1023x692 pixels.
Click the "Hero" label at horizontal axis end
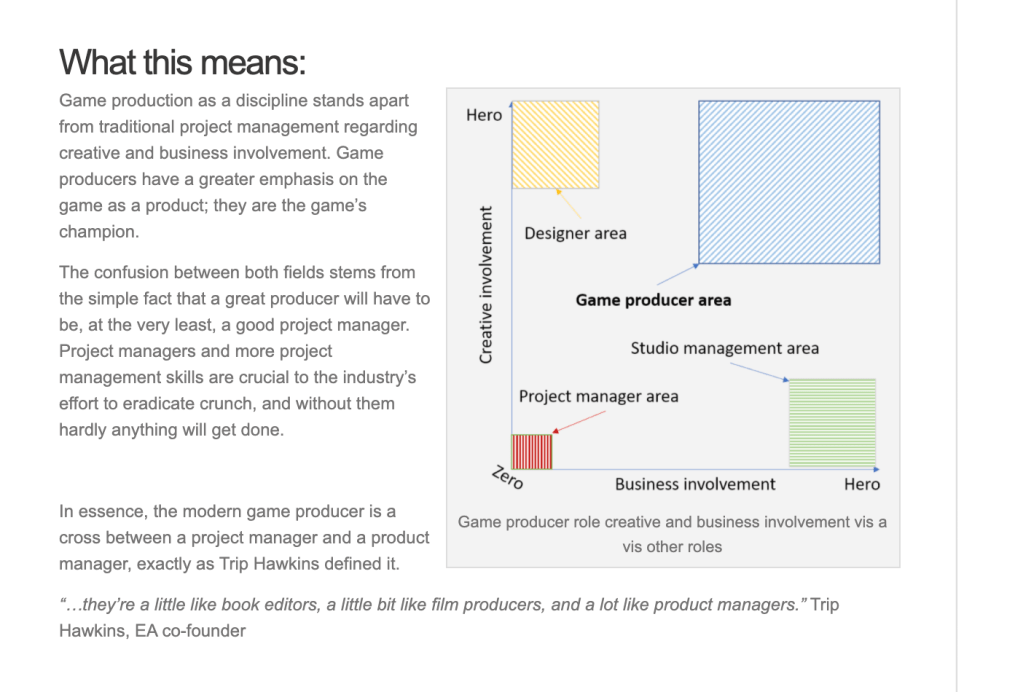click(862, 484)
